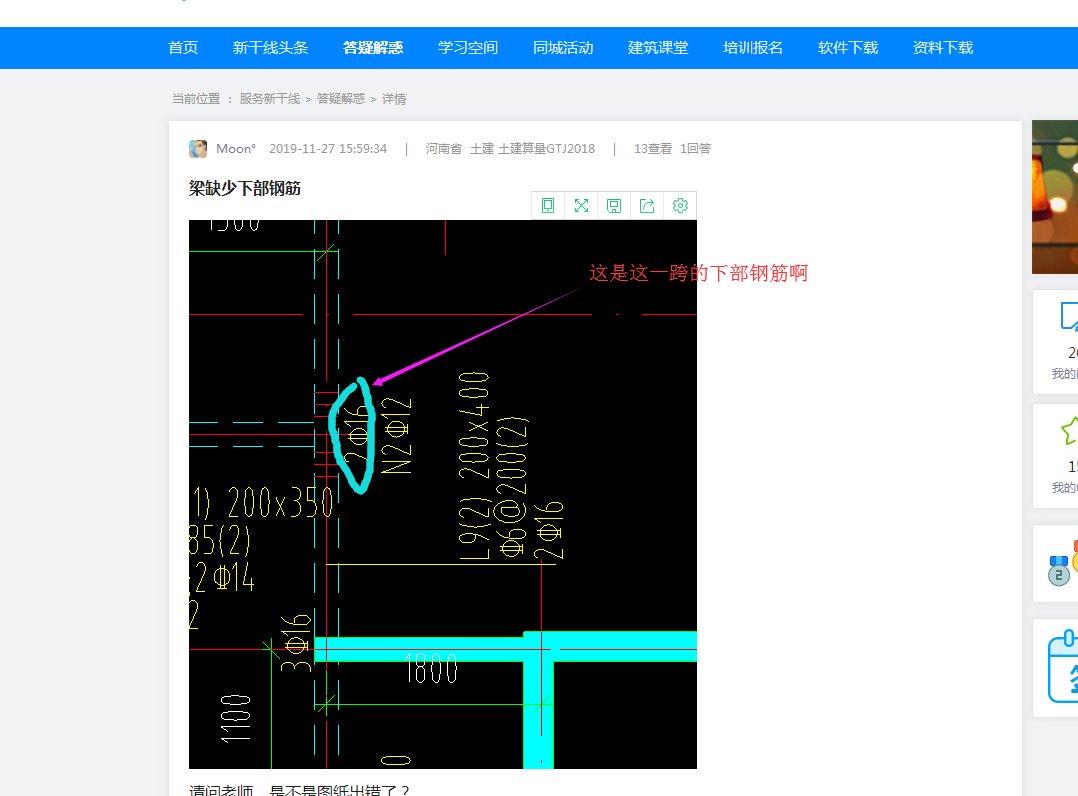Select 建筑课堂 from the navigation bar

(x=658, y=47)
